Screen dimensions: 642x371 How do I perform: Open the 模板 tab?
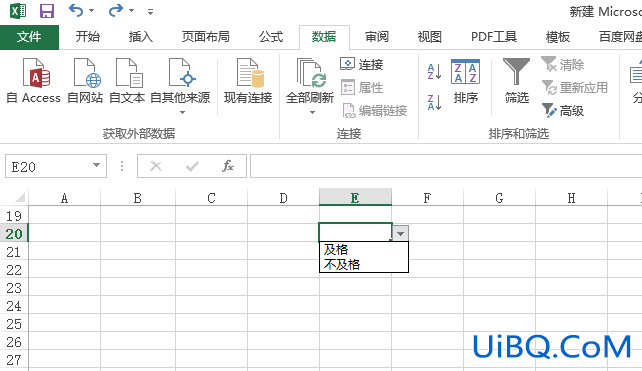558,37
